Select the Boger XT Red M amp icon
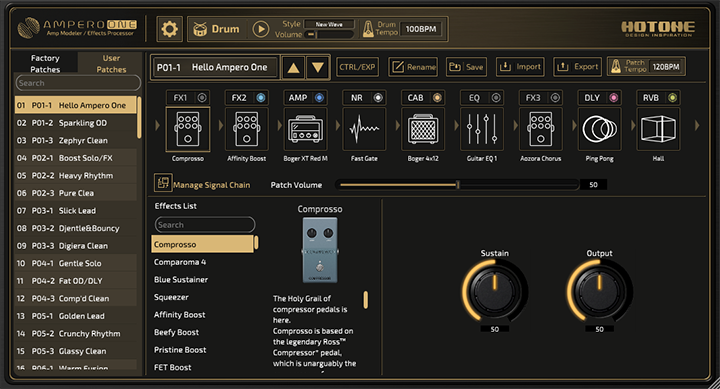 [305, 130]
